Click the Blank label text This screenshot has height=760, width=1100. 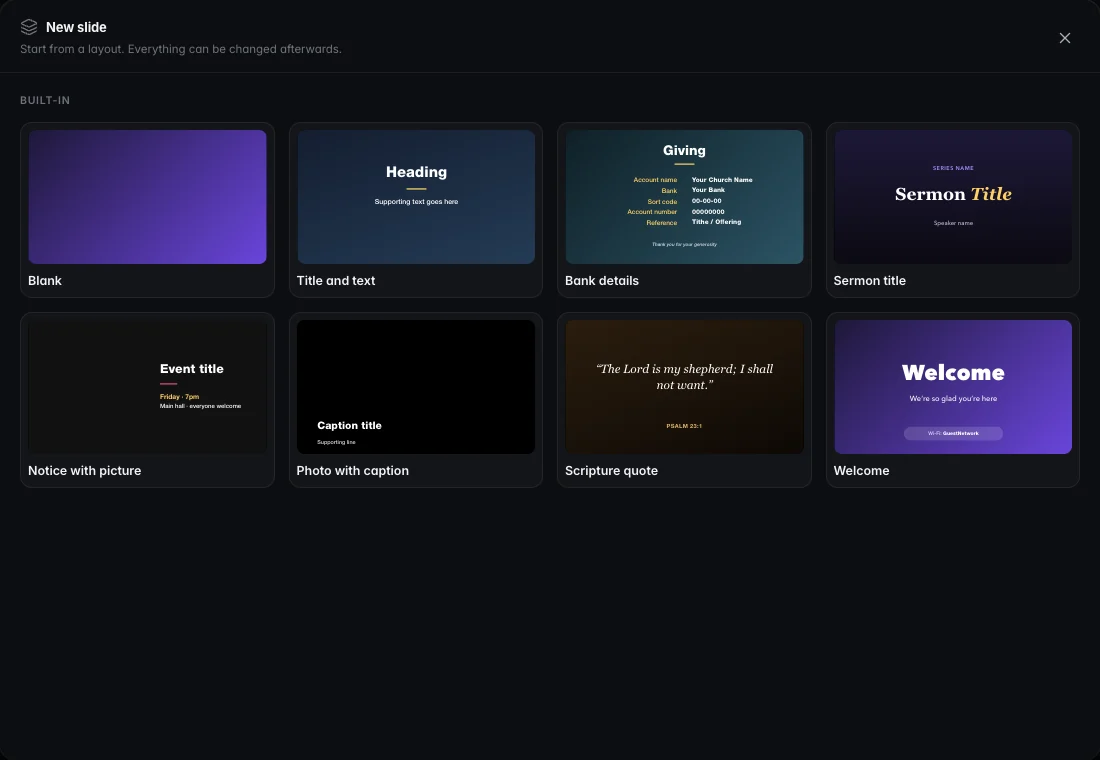(x=45, y=281)
